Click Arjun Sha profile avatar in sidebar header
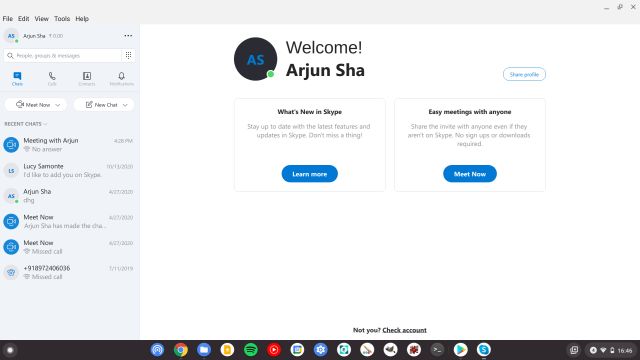 tap(11, 36)
